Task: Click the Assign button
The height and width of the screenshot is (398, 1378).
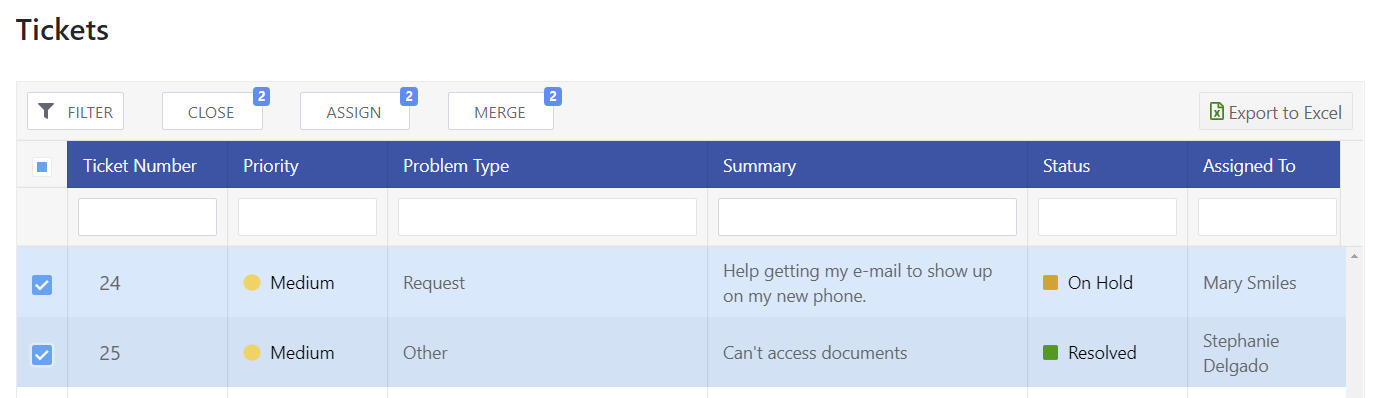Action: (355, 112)
